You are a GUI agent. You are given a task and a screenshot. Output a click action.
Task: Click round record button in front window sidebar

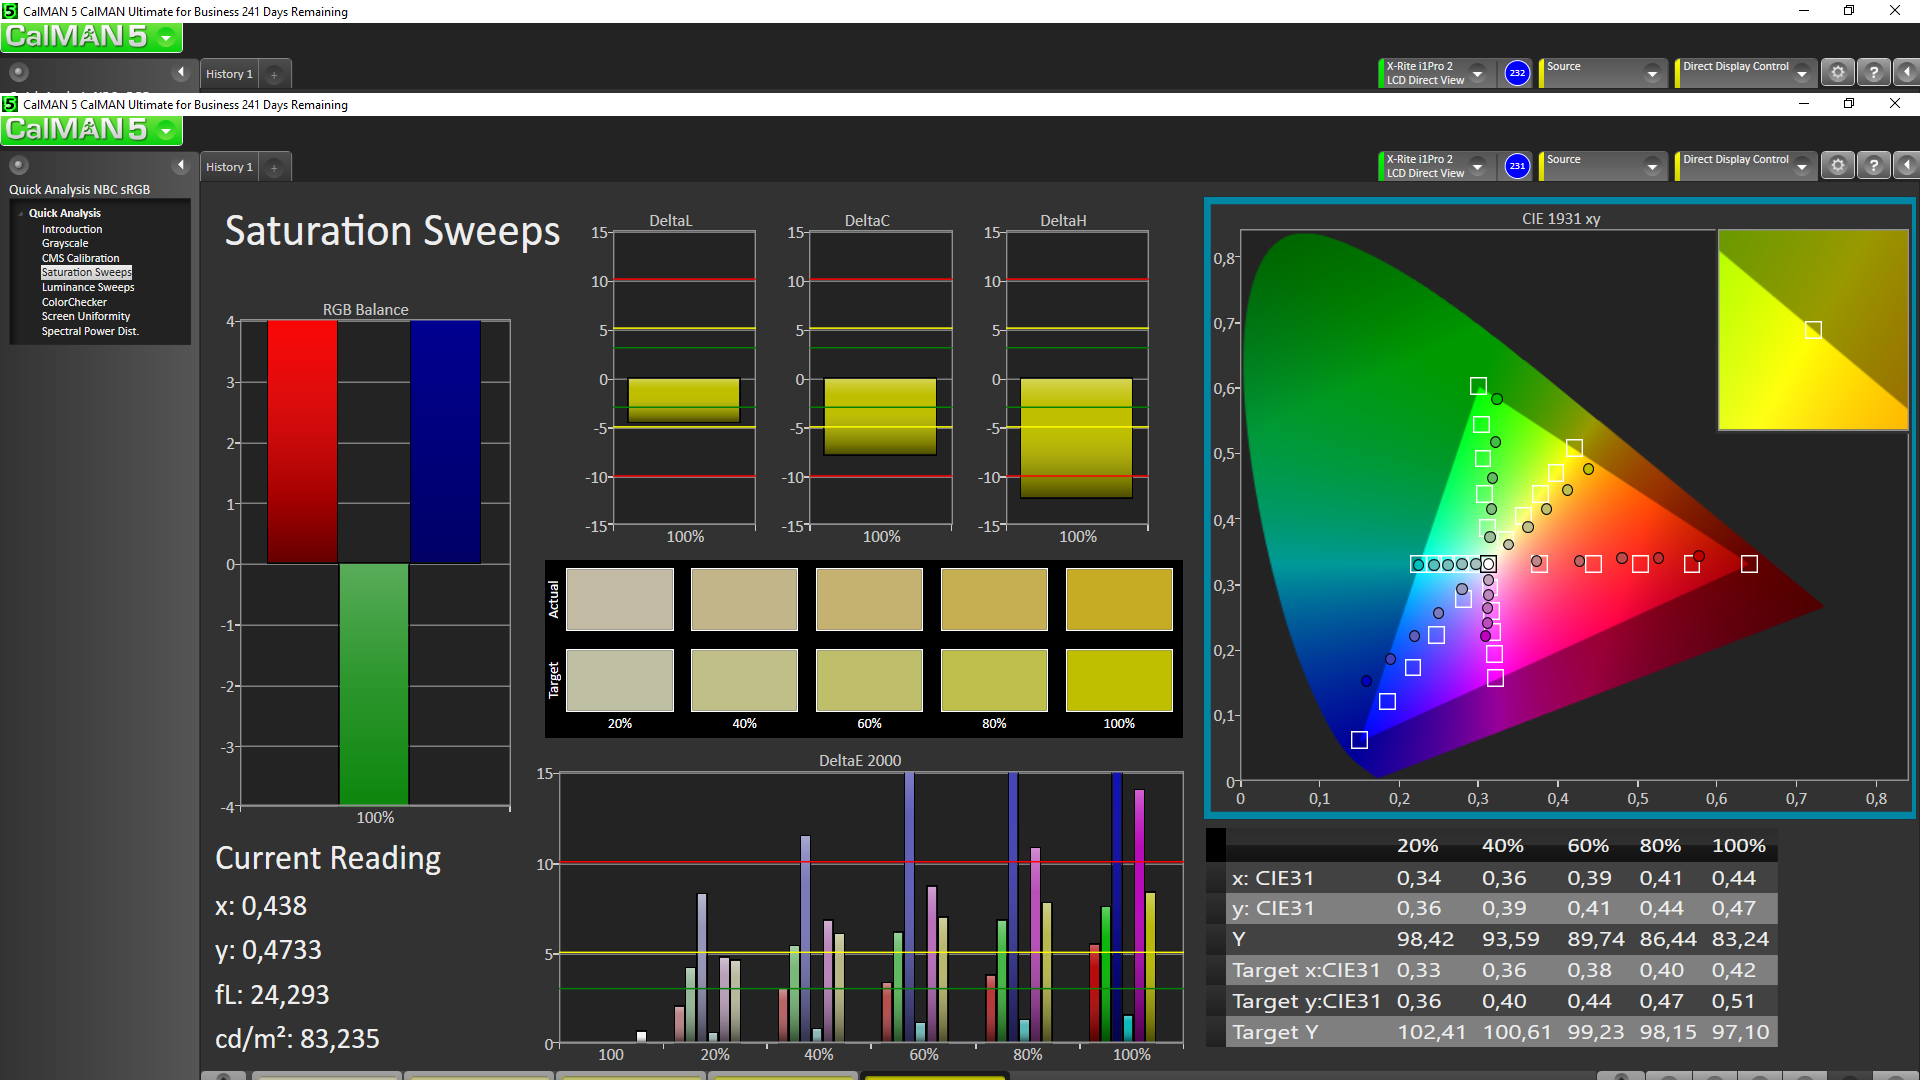click(19, 165)
